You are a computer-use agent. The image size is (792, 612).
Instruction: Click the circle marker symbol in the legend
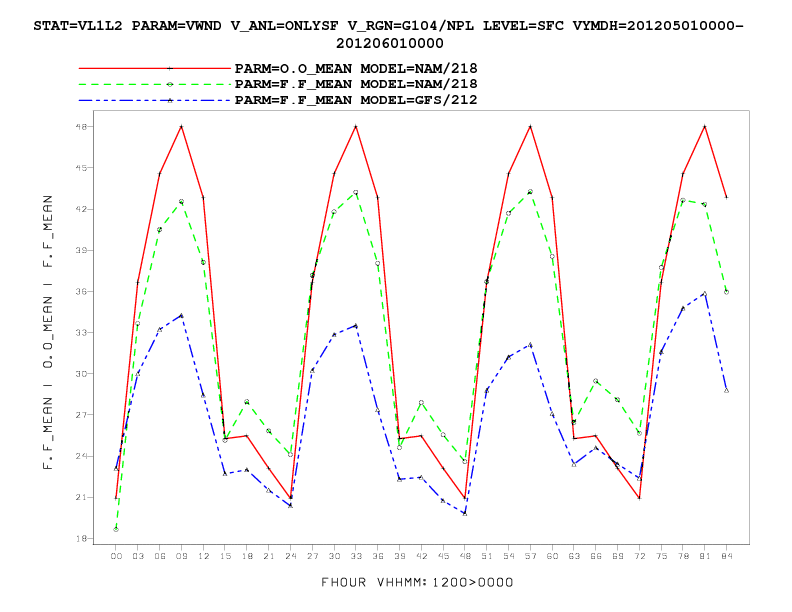pyautogui.click(x=170, y=84)
